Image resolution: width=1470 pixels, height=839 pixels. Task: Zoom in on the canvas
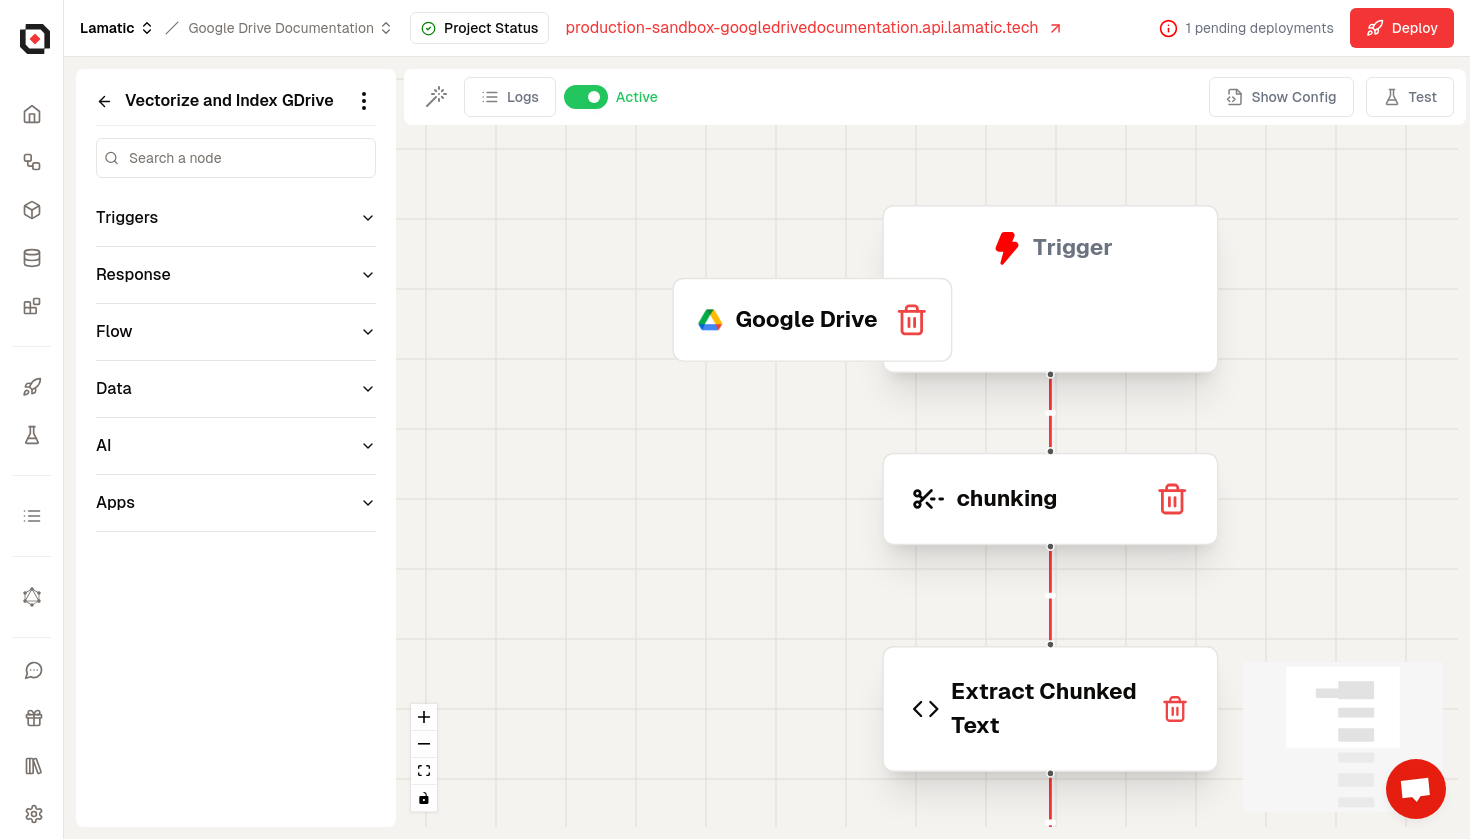click(x=424, y=717)
